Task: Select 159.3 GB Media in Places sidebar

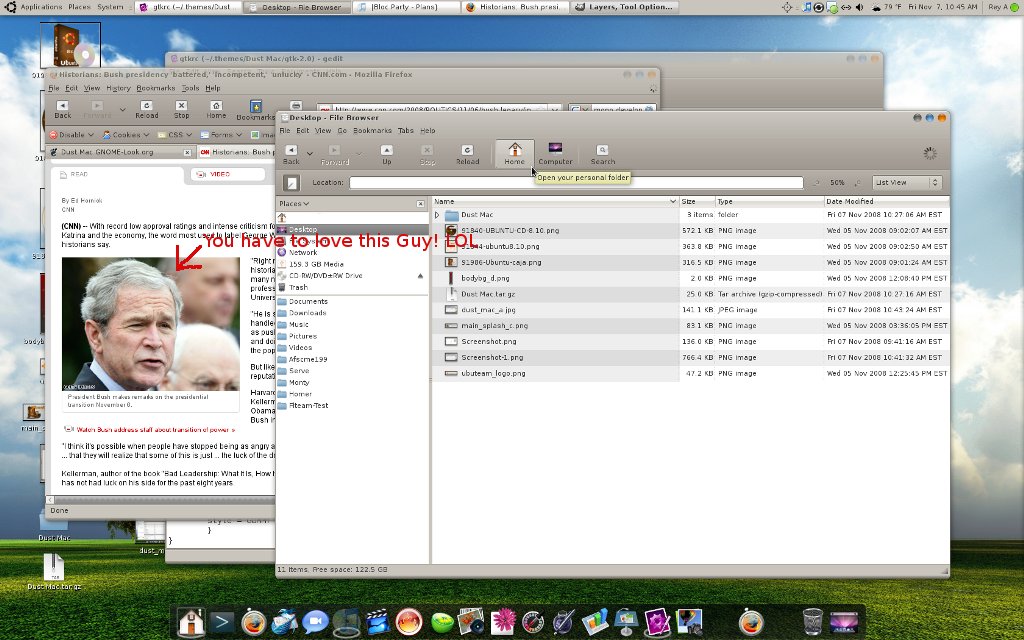Action: pos(352,264)
